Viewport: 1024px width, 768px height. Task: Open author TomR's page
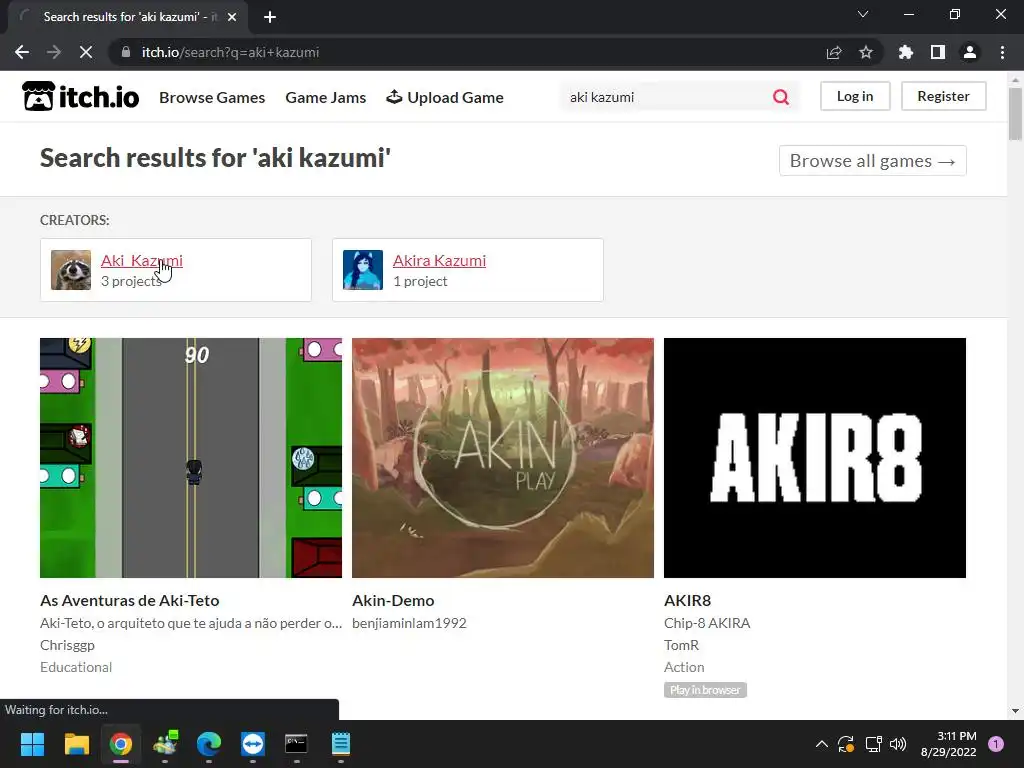tap(681, 645)
